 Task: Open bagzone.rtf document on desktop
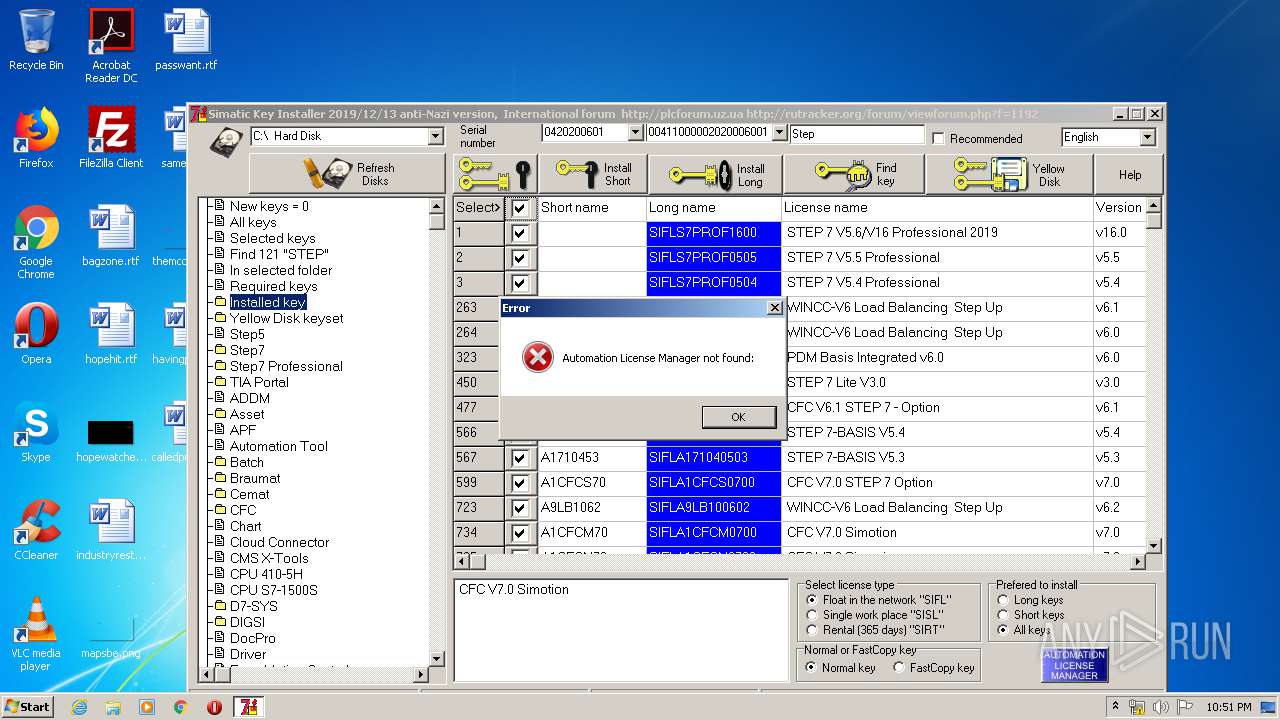coord(111,236)
